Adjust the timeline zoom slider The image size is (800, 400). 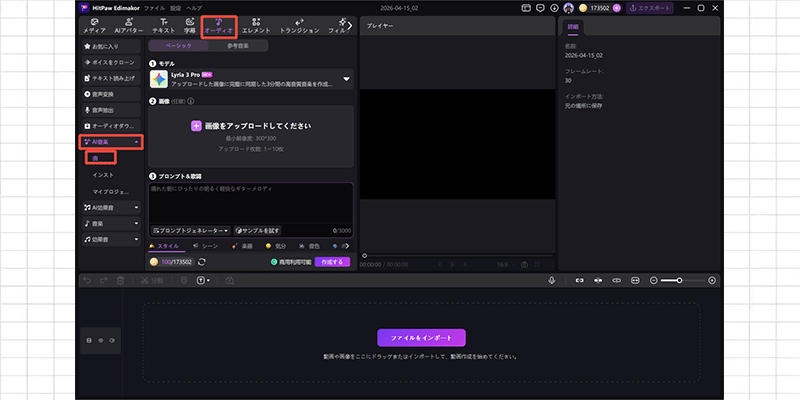(x=680, y=280)
